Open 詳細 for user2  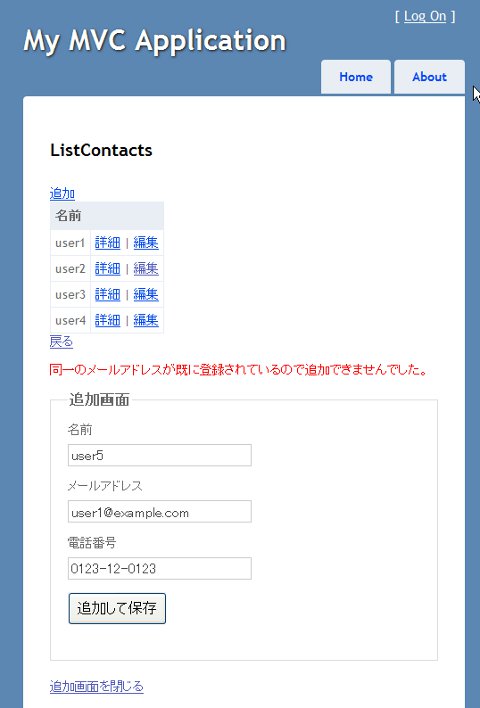[x=107, y=268]
